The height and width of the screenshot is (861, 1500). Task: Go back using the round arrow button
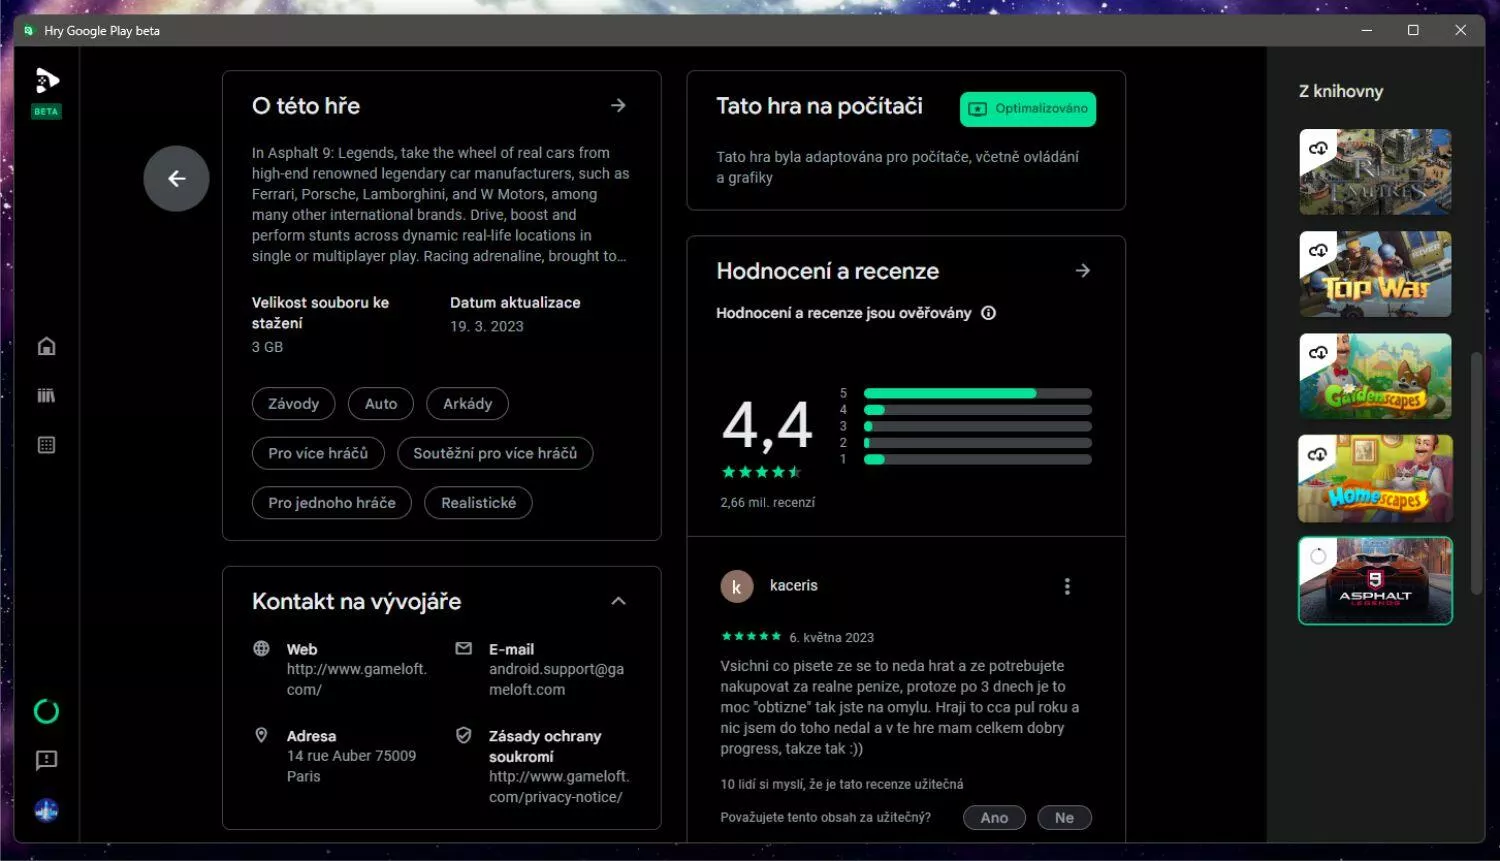176,179
